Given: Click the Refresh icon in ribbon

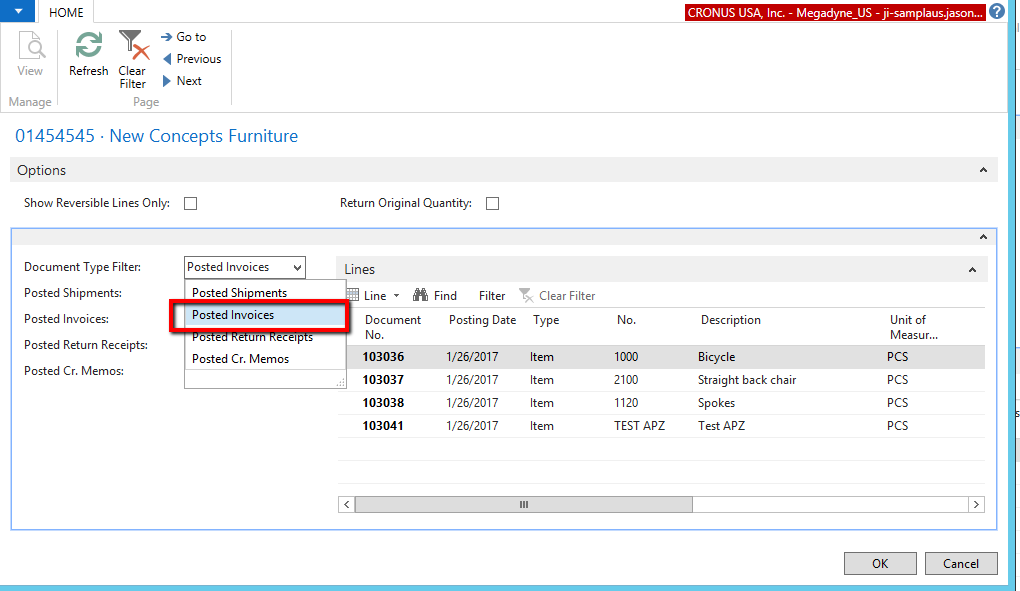Looking at the screenshot, I should click(x=88, y=47).
